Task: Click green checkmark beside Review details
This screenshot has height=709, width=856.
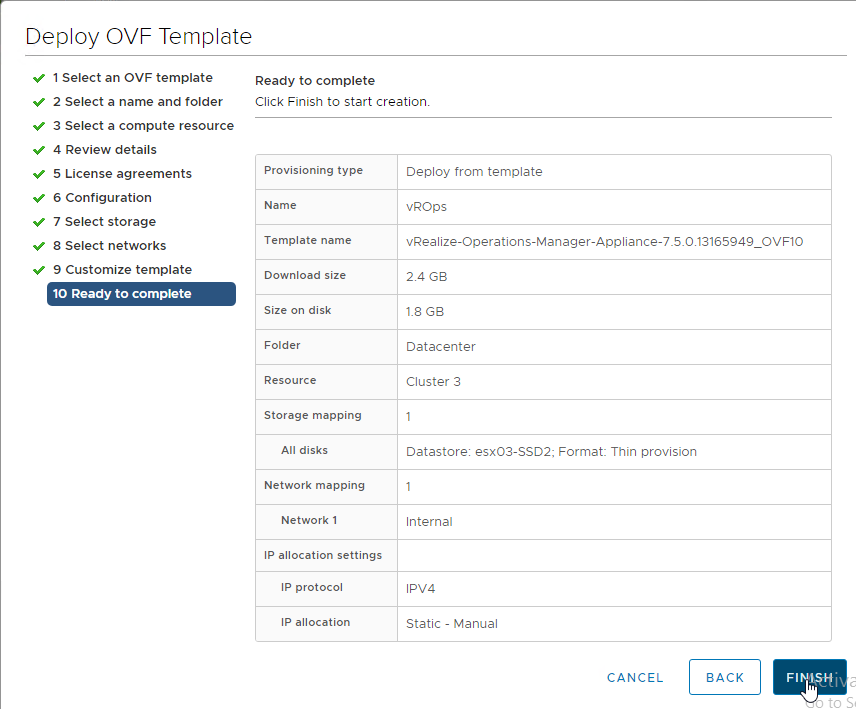Action: (39, 150)
